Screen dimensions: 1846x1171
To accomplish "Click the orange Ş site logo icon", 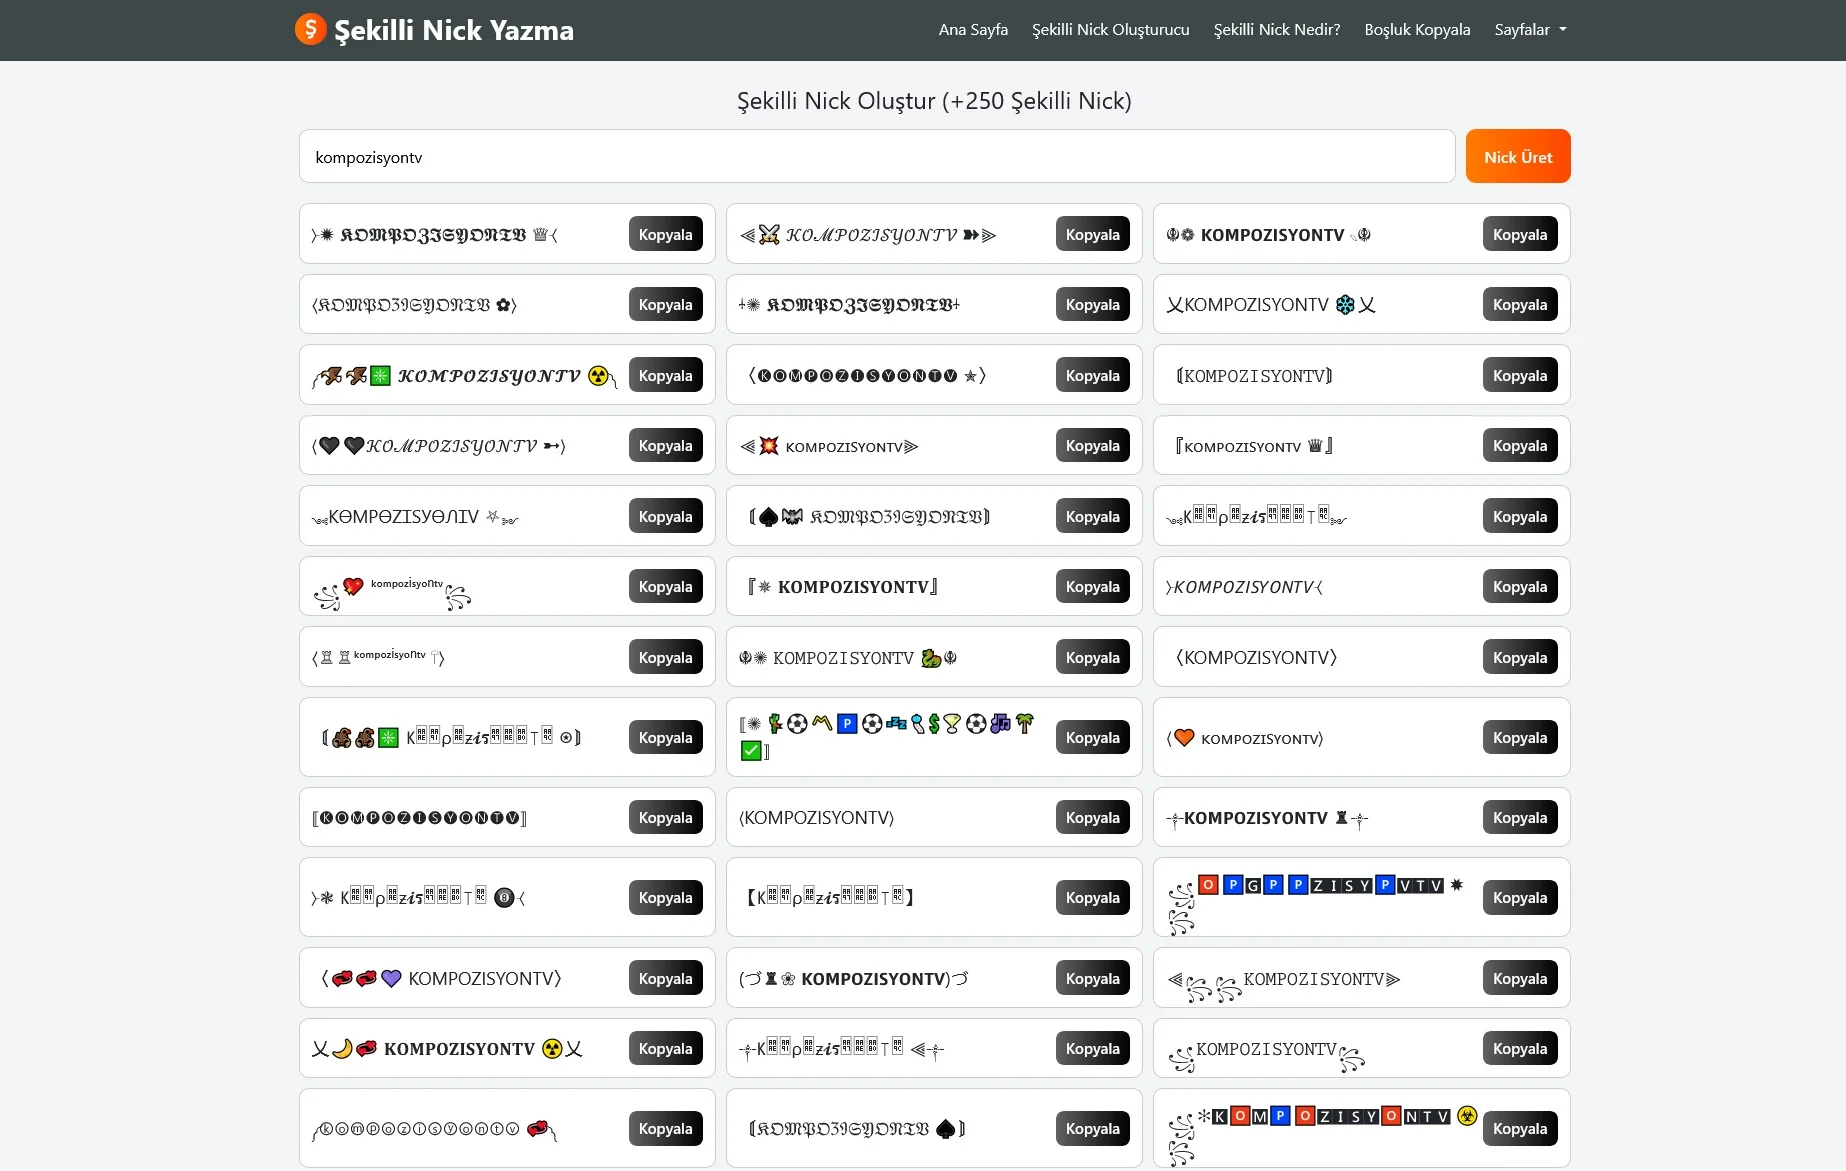I will pos(310,29).
